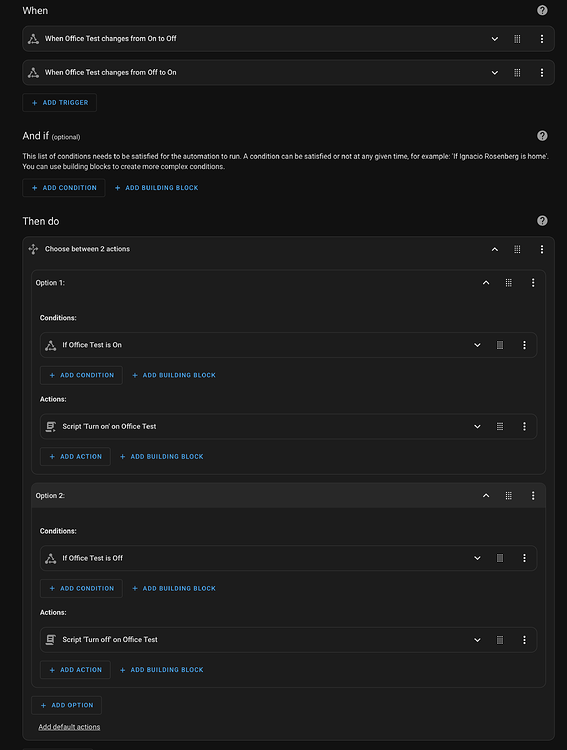Screen dimensions: 567x750
Task: Expand If Office Test is Off condition
Action: [x=477, y=558]
